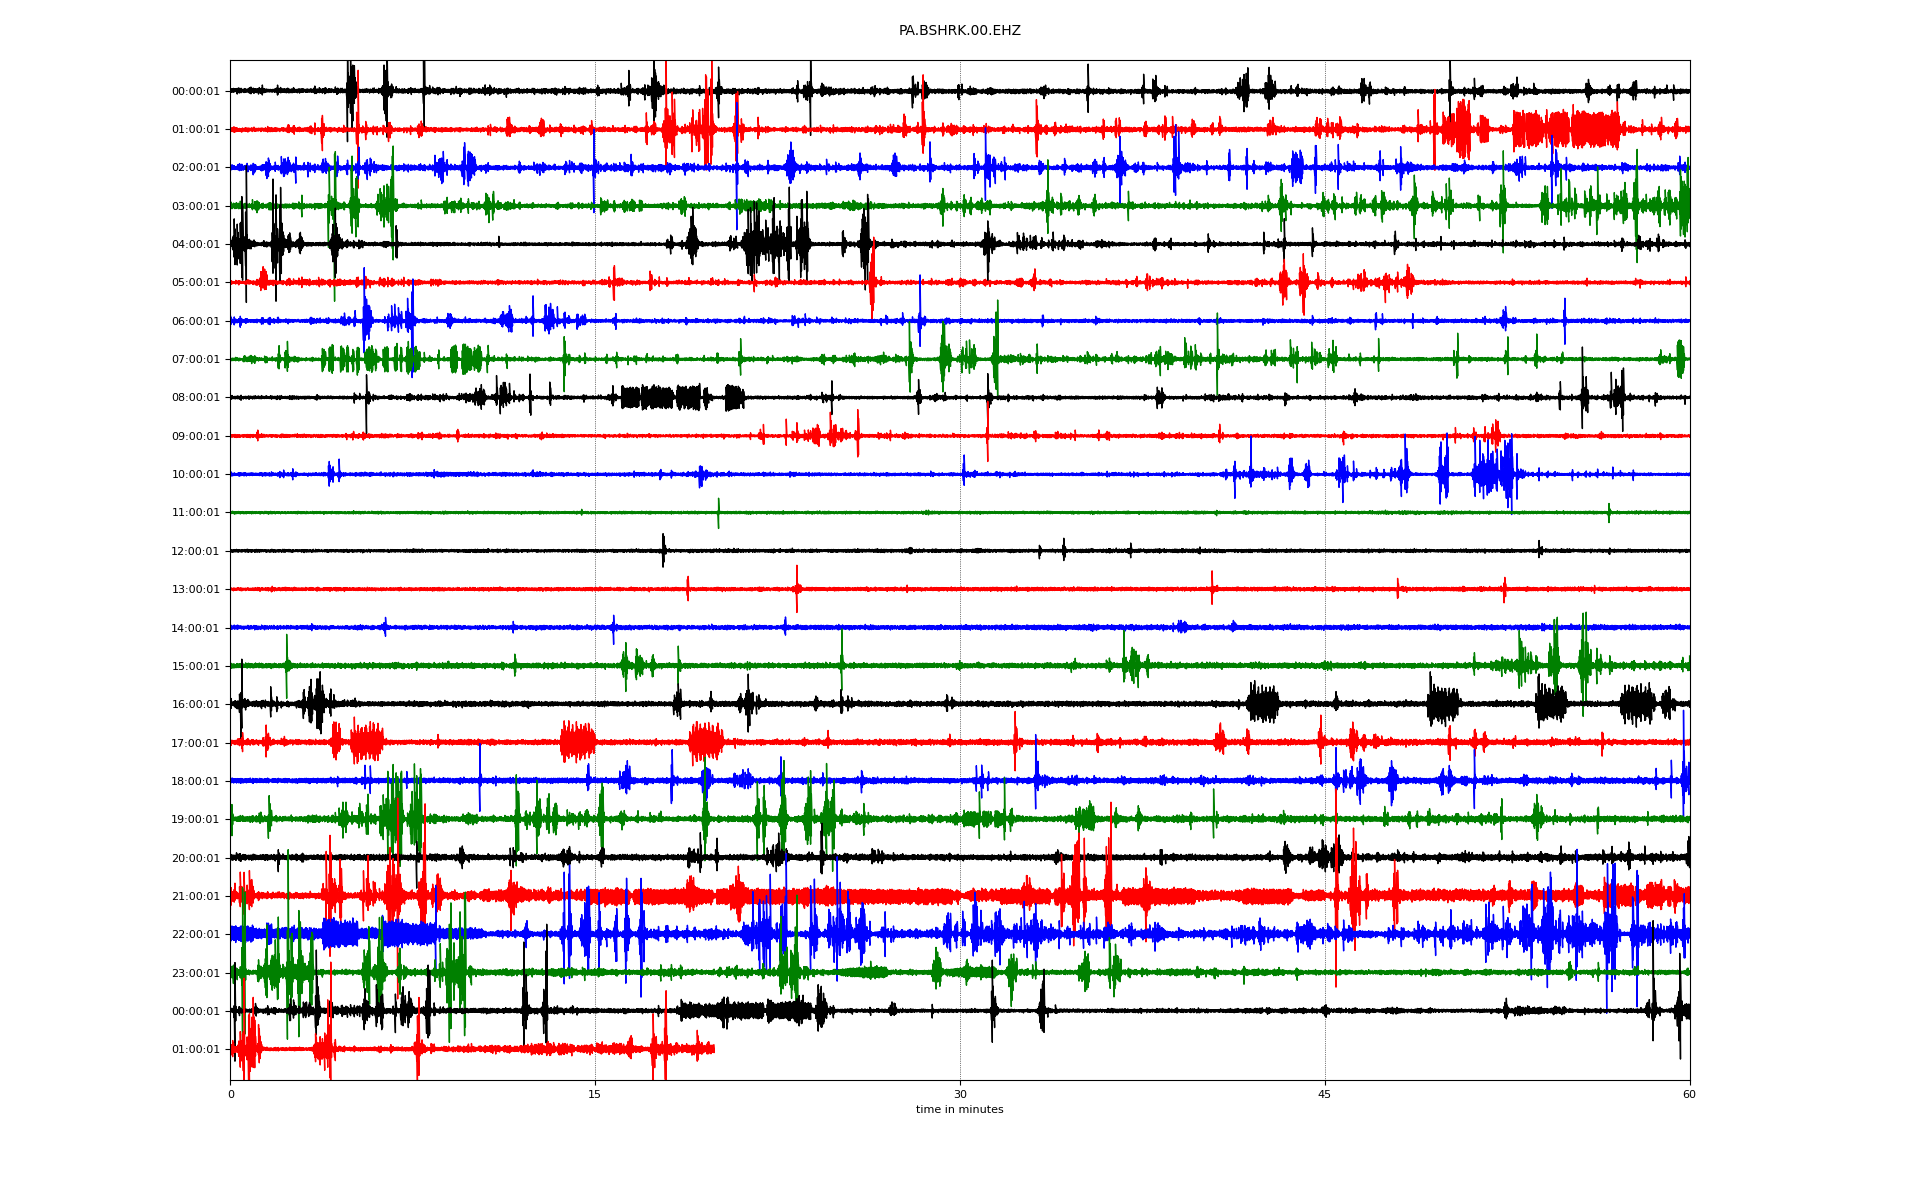Select the 60 minute x-axis tick label

[x=1689, y=1094]
